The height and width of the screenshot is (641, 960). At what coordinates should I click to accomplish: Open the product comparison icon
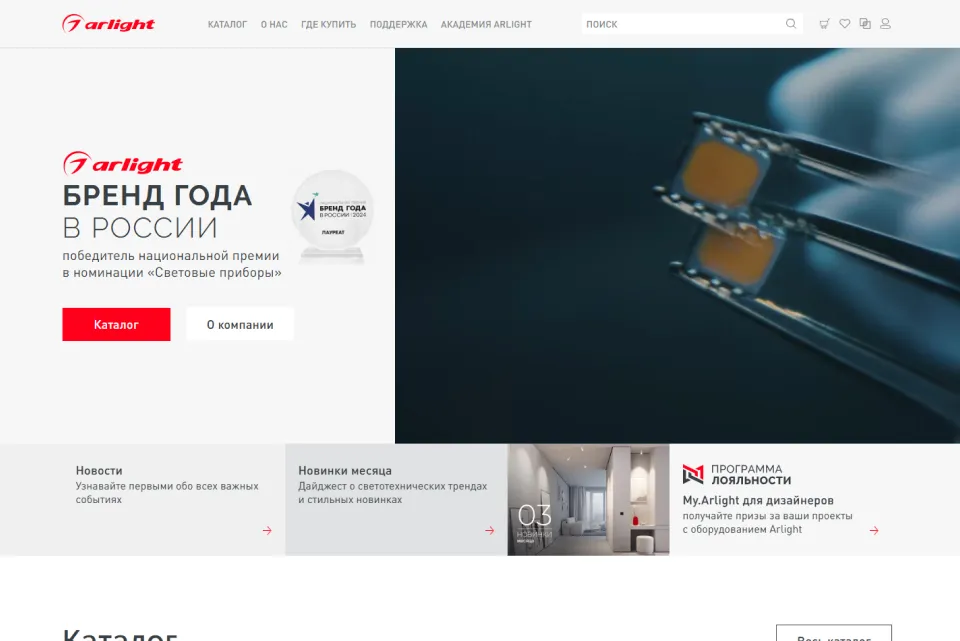pos(865,24)
